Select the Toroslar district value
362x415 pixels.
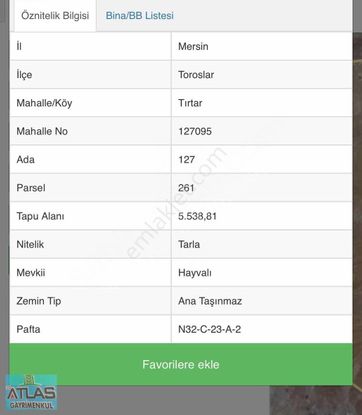coord(196,75)
